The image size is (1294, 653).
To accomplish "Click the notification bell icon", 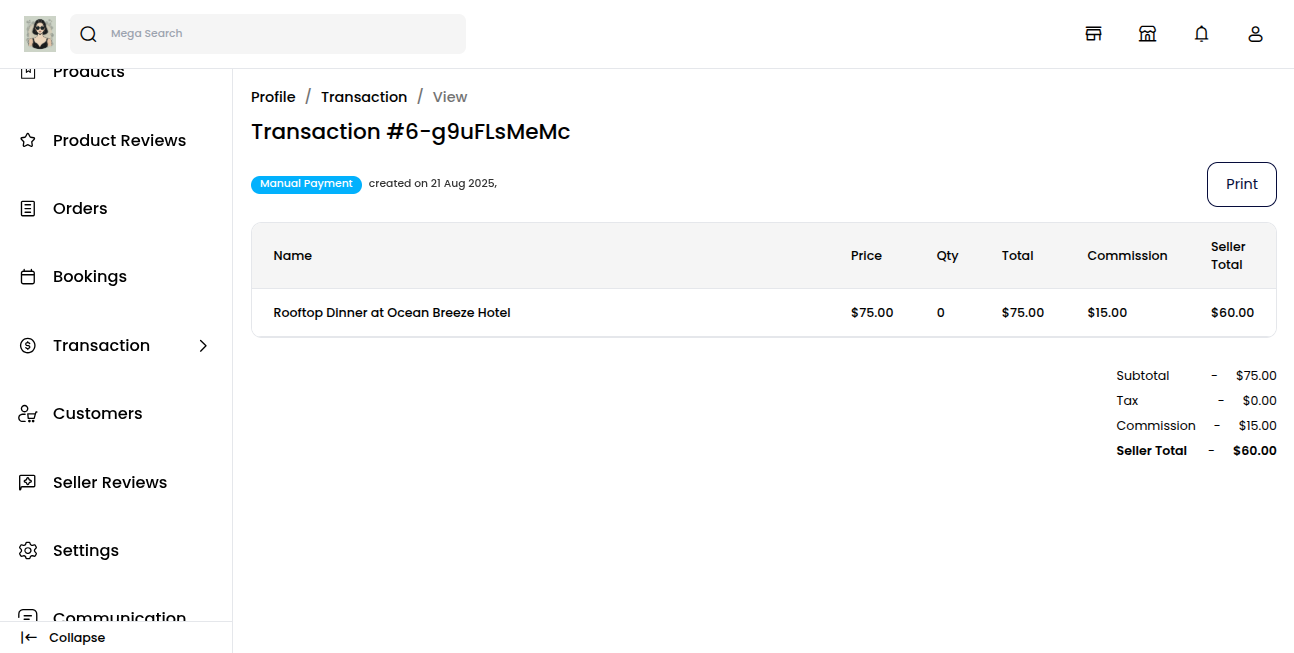I will (x=1201, y=34).
